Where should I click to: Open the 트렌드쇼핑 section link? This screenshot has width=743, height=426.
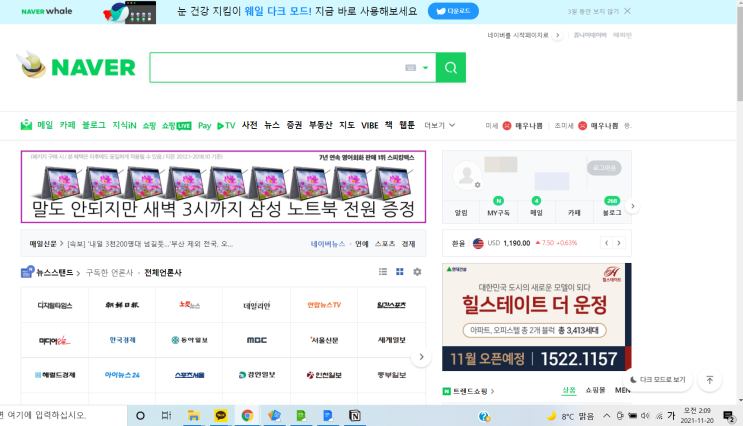click(x=469, y=391)
